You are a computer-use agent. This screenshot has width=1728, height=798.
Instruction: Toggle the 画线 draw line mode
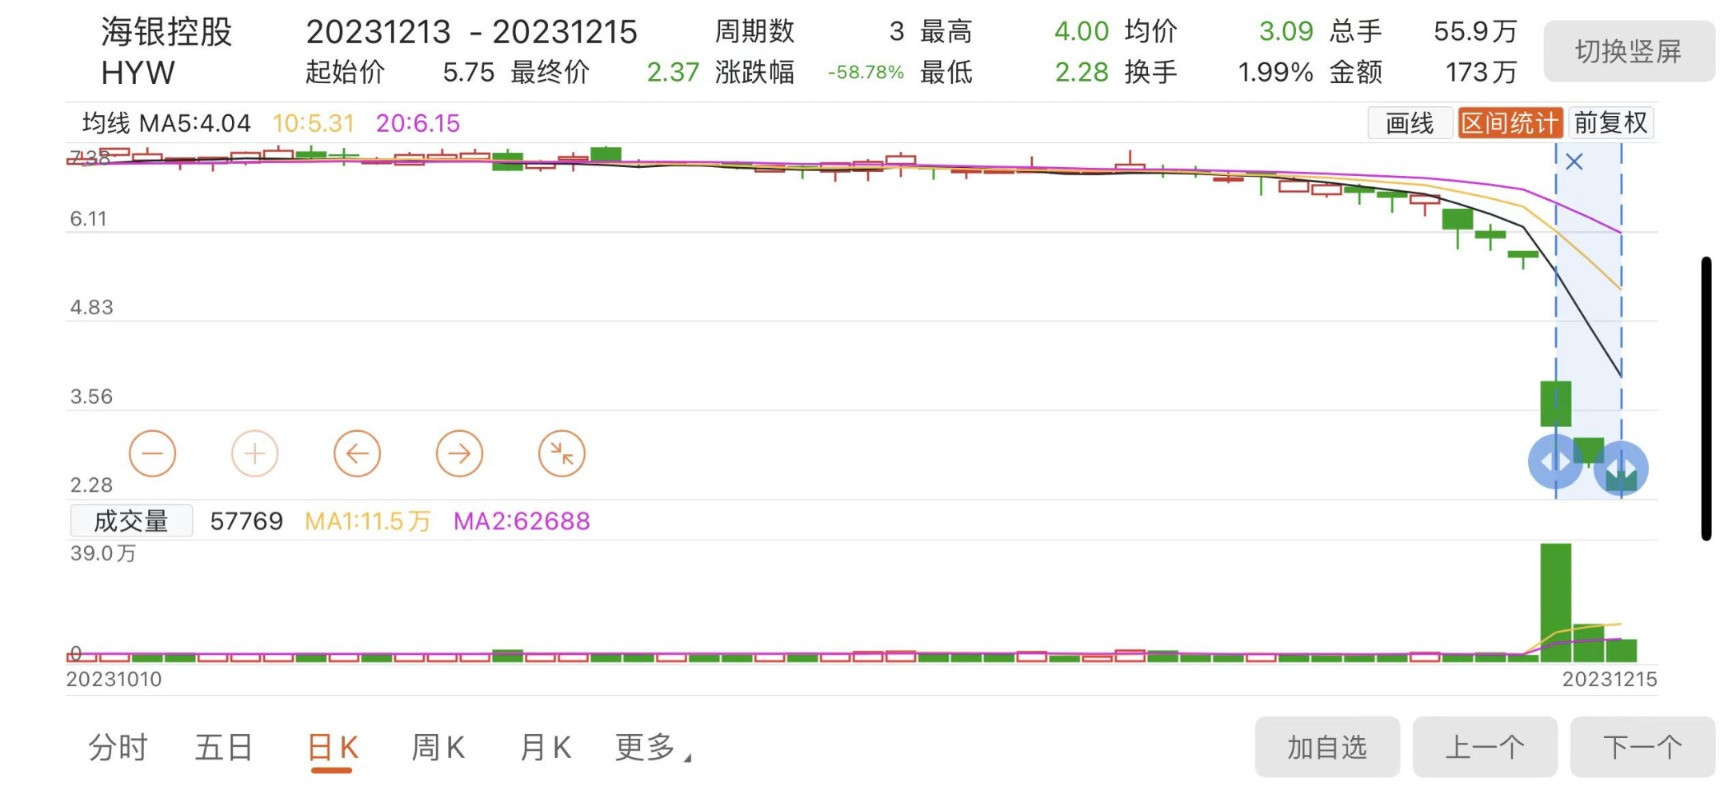coord(1410,123)
